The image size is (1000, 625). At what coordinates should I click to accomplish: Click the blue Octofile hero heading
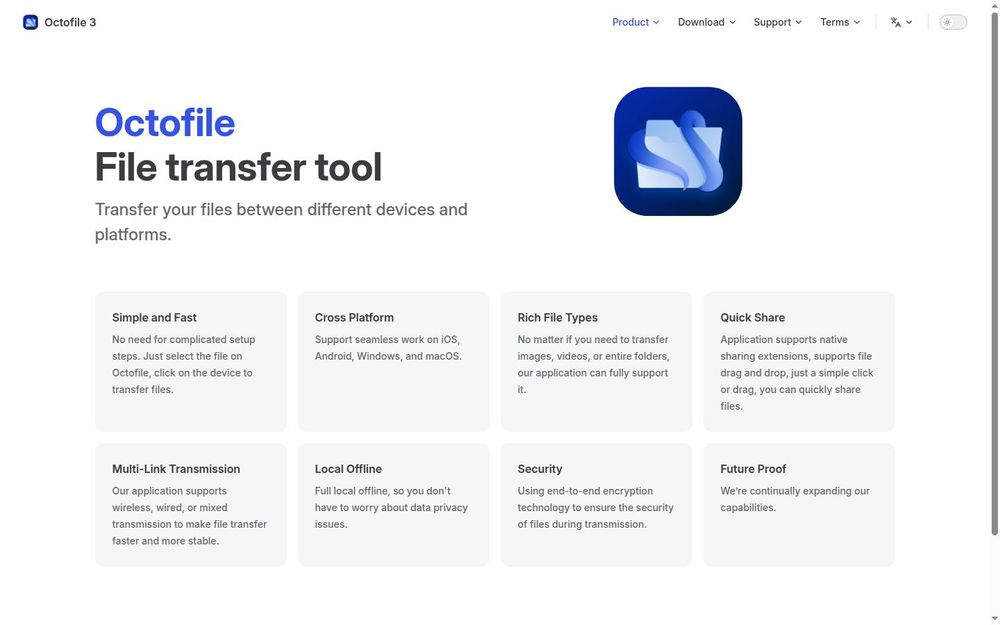[165, 122]
